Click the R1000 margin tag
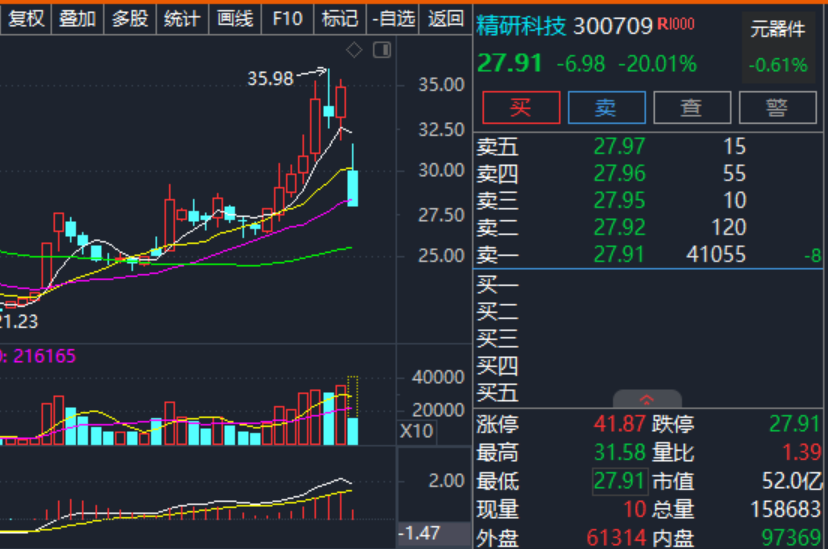 (x=676, y=24)
